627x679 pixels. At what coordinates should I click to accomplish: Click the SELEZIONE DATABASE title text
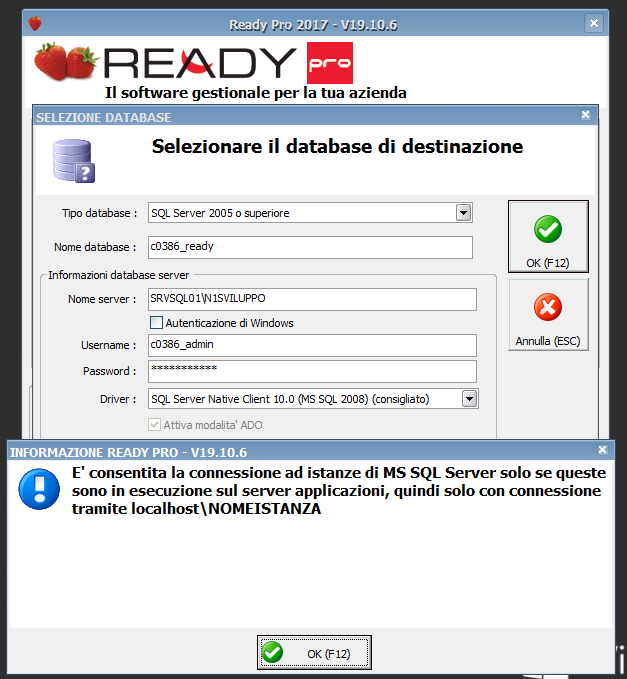[x=103, y=117]
